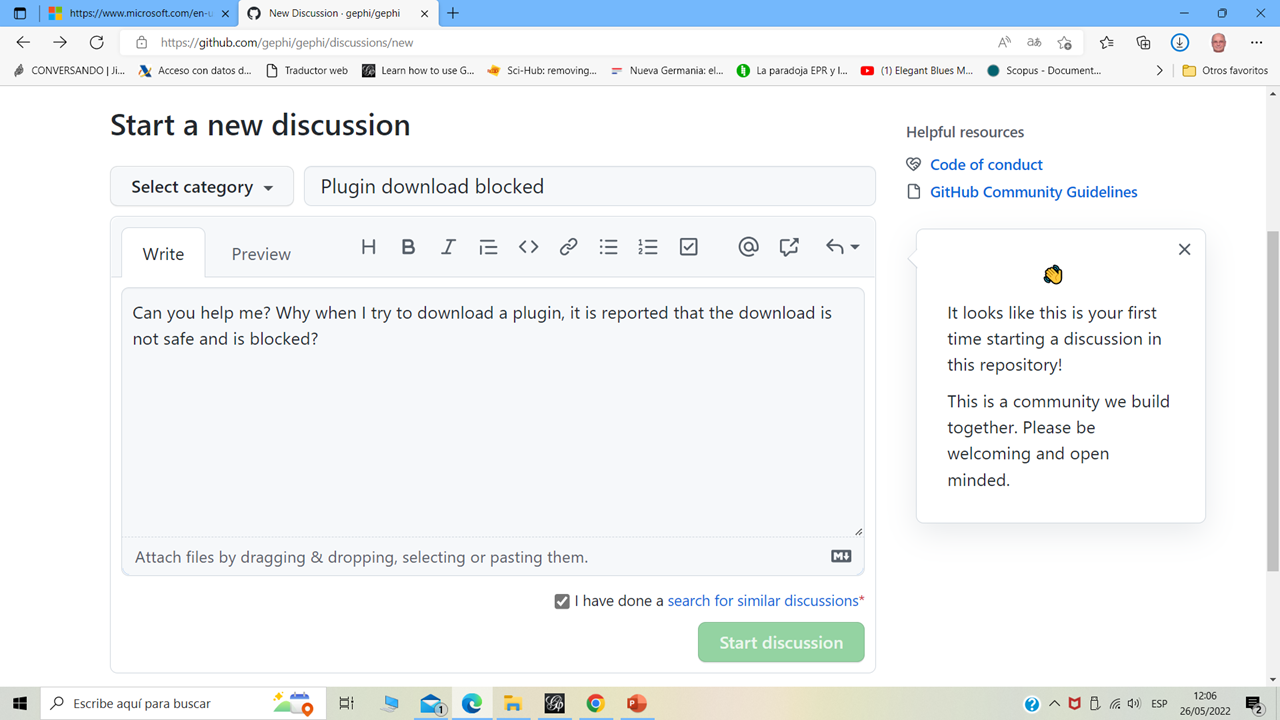Apply italic formatting to the text
Screen dimensions: 1280x720
tap(448, 246)
